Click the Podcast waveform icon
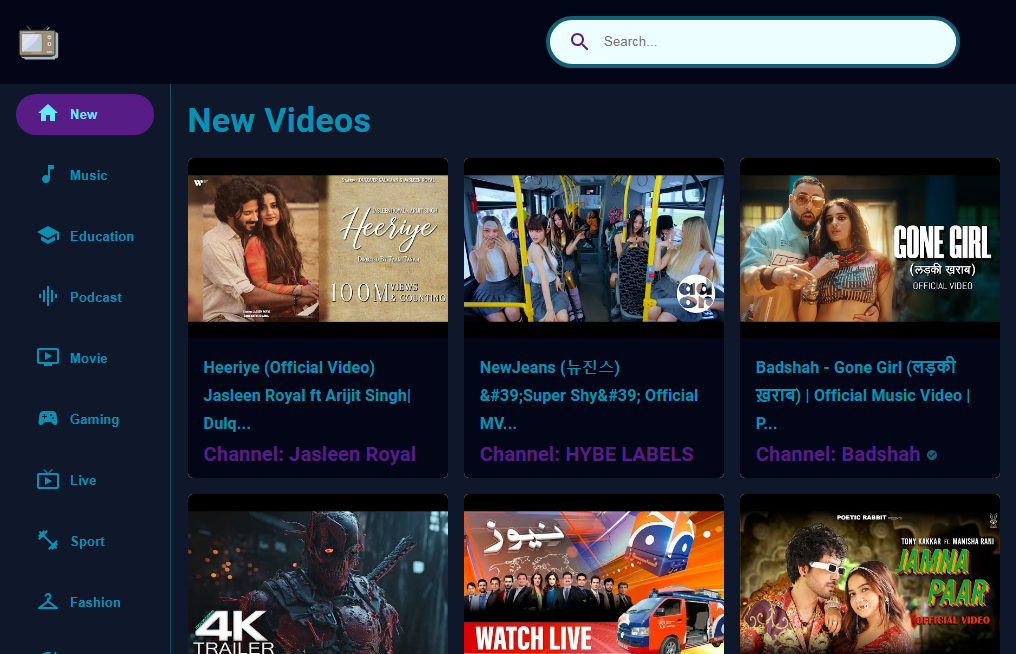This screenshot has height=654, width=1016. coord(48,296)
